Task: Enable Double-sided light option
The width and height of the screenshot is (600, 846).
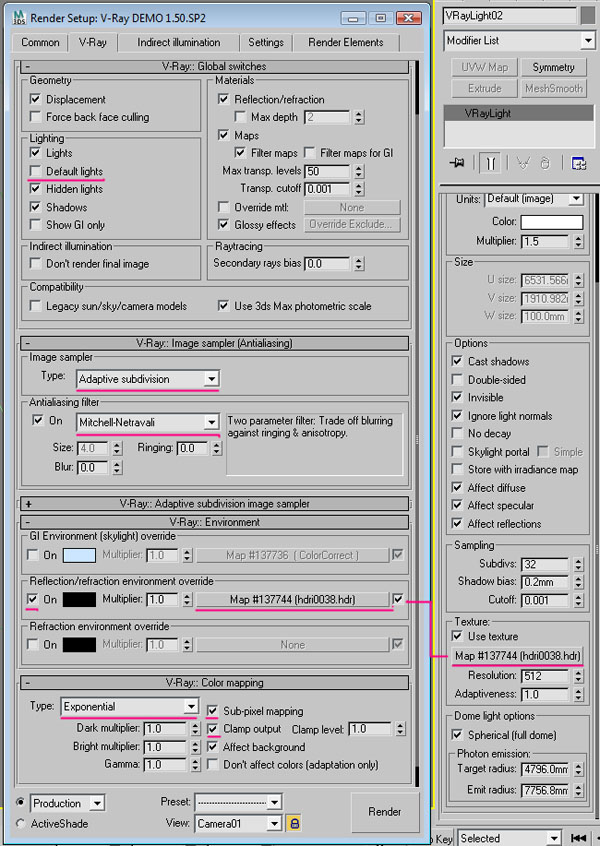Action: (x=457, y=379)
